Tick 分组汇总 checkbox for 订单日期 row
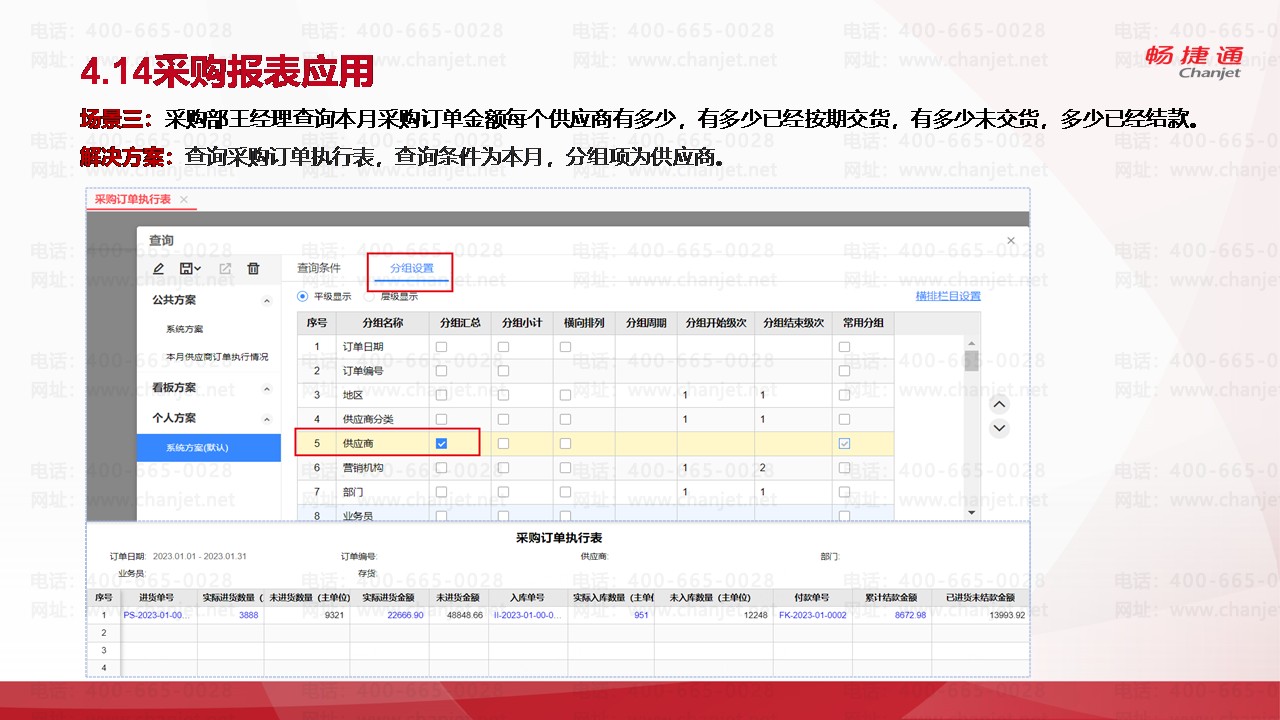This screenshot has height=720, width=1280. (x=441, y=347)
